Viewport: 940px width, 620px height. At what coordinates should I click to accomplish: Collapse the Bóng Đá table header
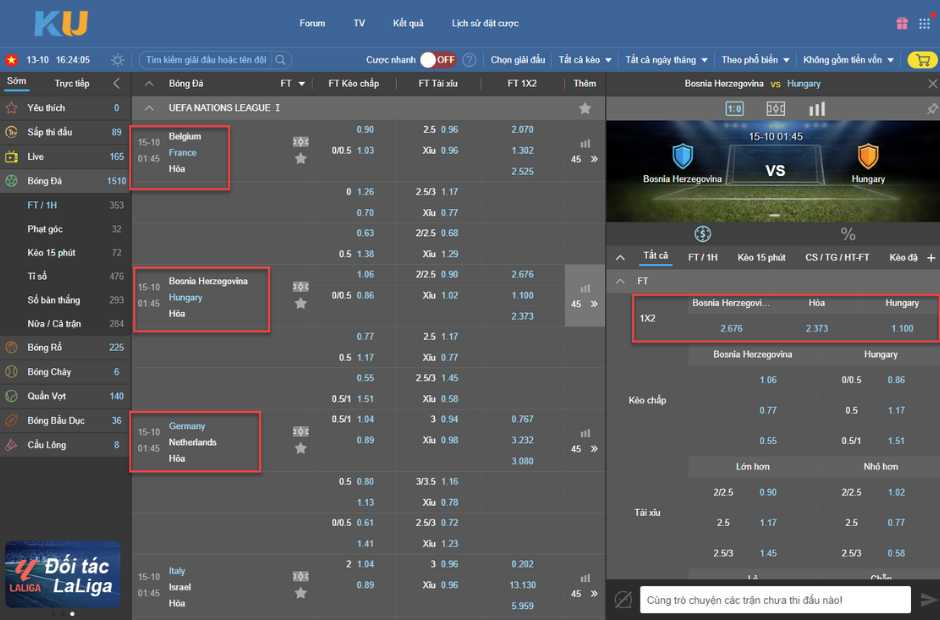coord(149,84)
